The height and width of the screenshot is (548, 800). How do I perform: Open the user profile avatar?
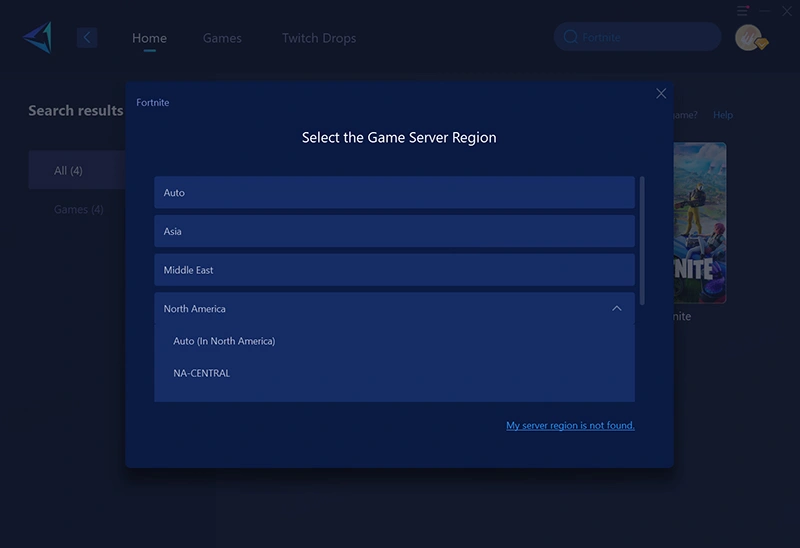(x=749, y=38)
